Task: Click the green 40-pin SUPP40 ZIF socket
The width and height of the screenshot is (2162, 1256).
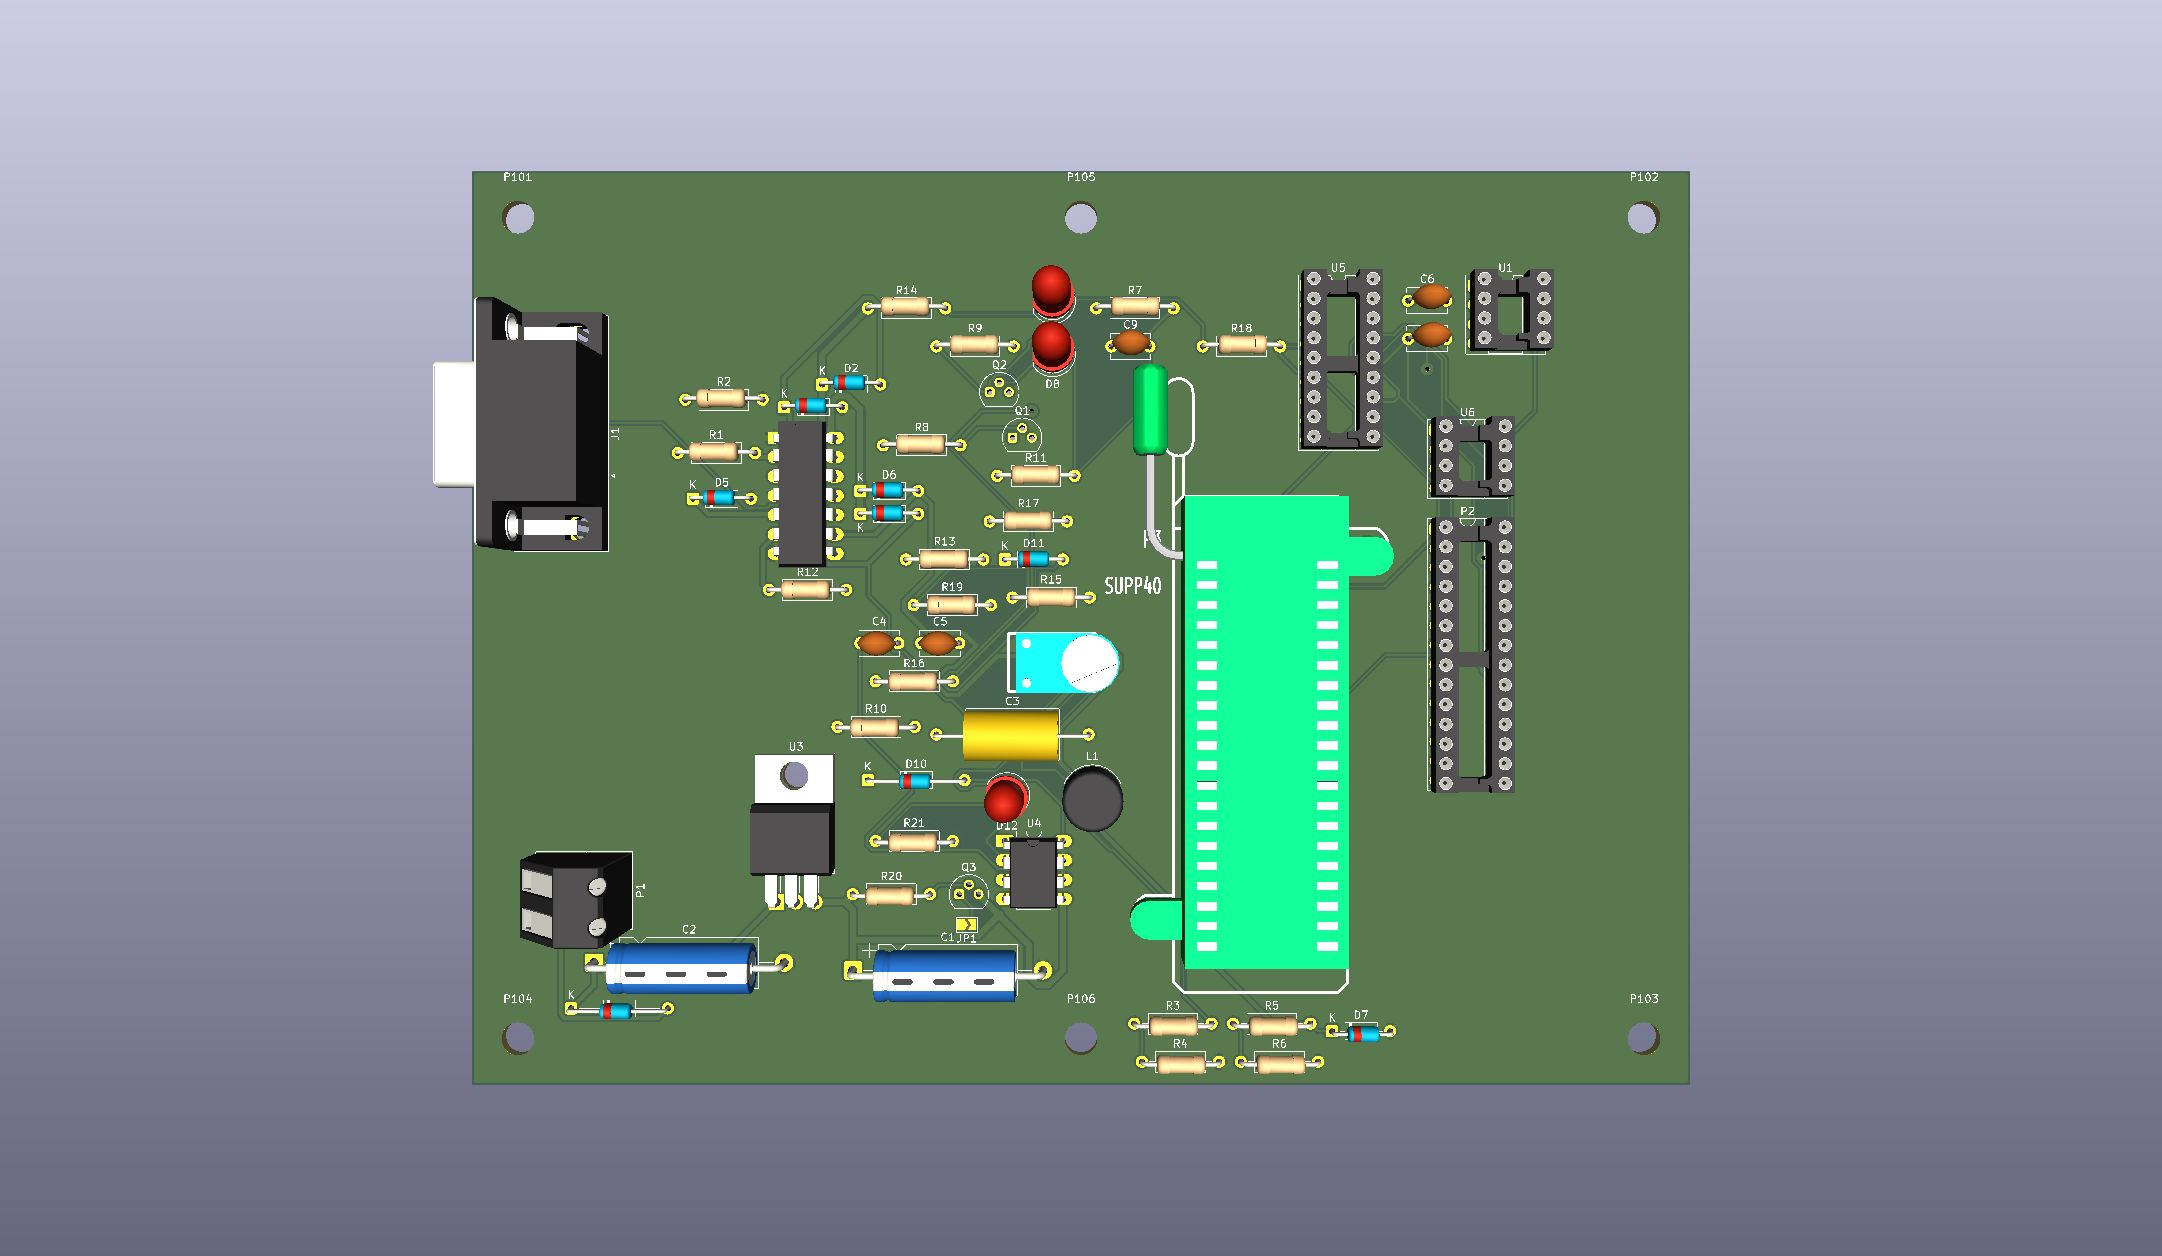Action: (x=1266, y=732)
